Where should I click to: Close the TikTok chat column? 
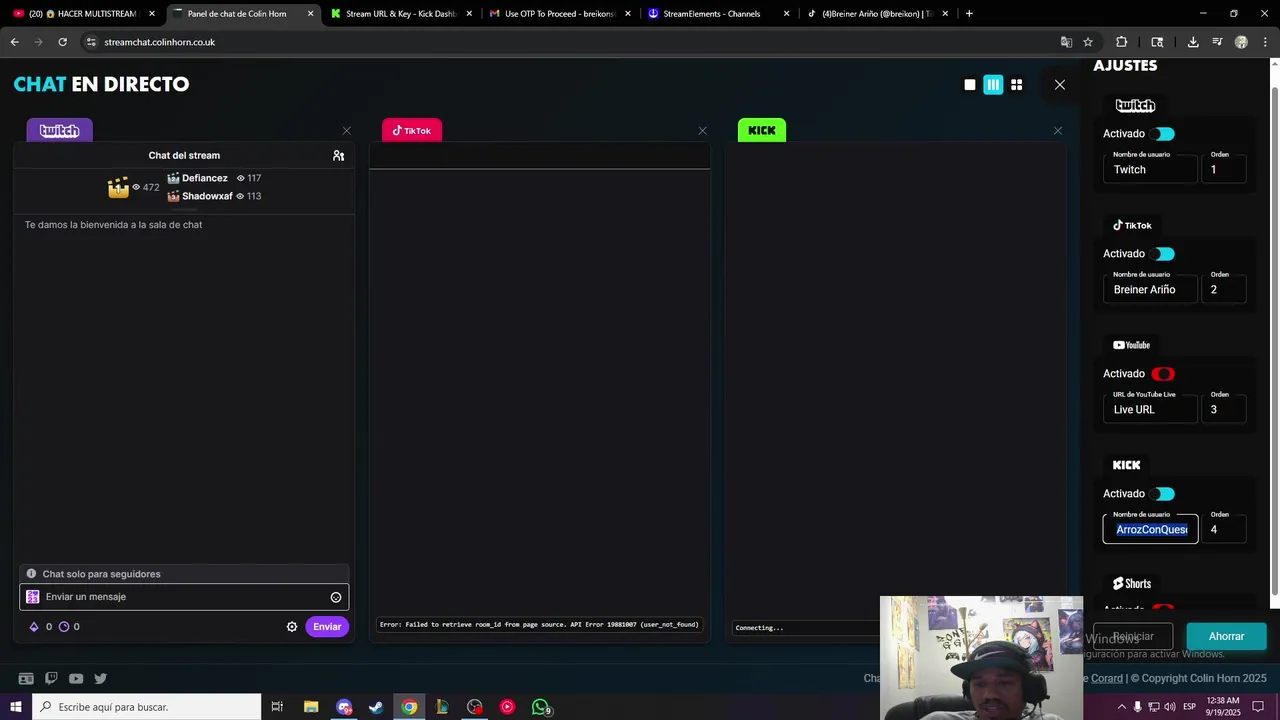[x=703, y=131]
